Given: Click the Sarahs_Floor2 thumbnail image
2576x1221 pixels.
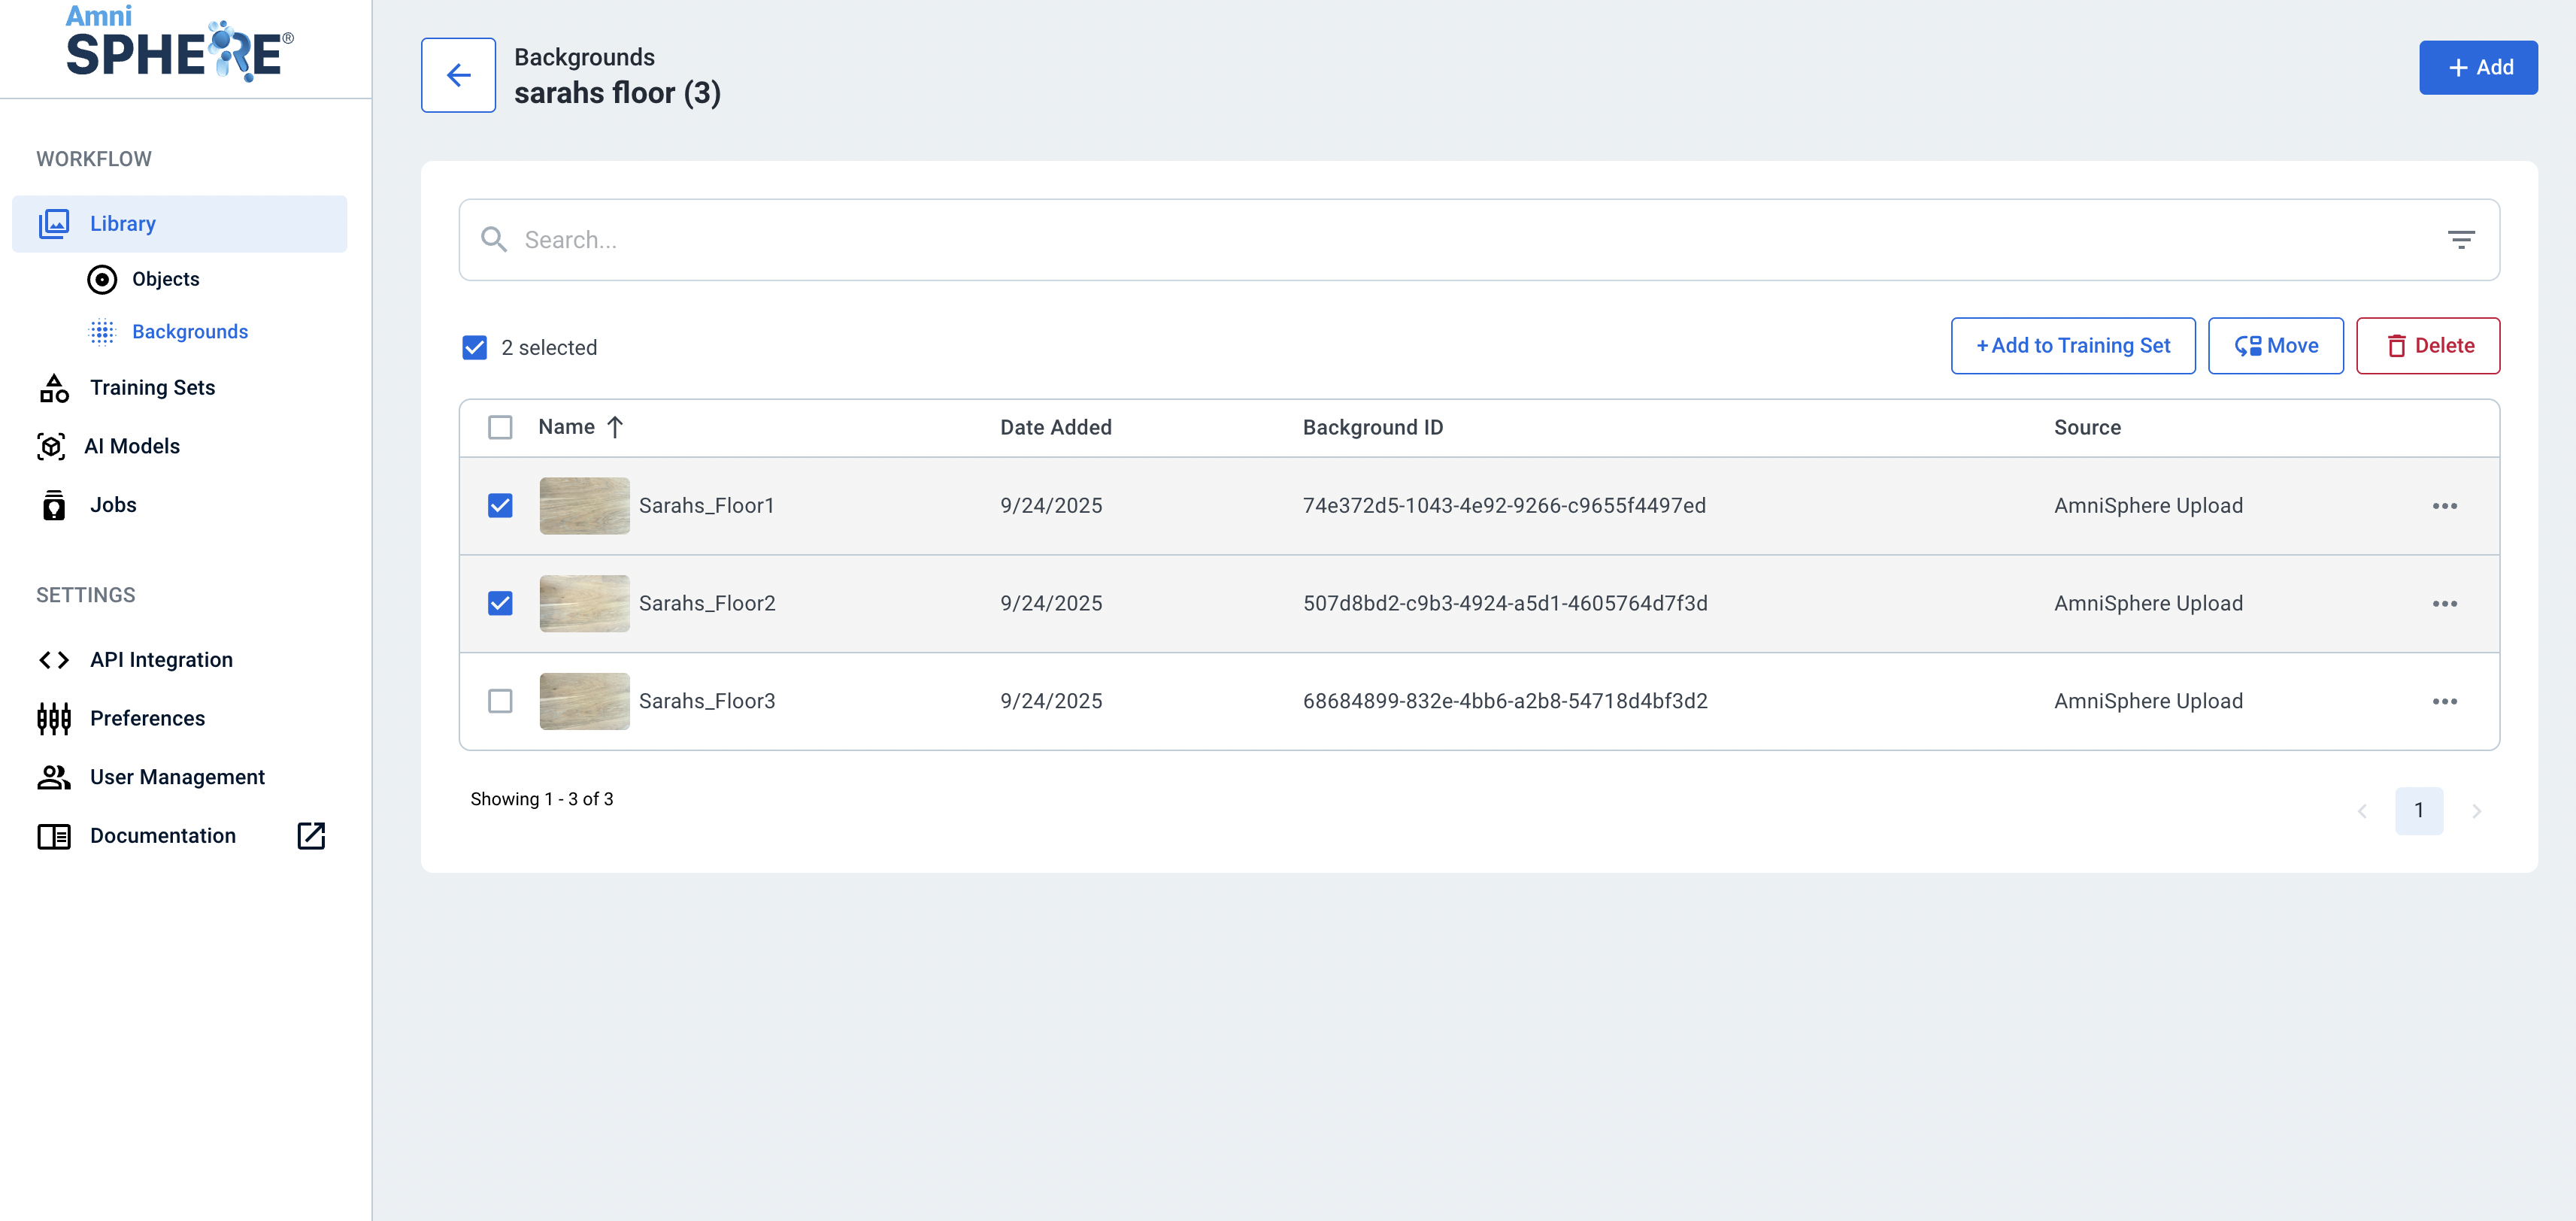Looking at the screenshot, I should [x=585, y=604].
